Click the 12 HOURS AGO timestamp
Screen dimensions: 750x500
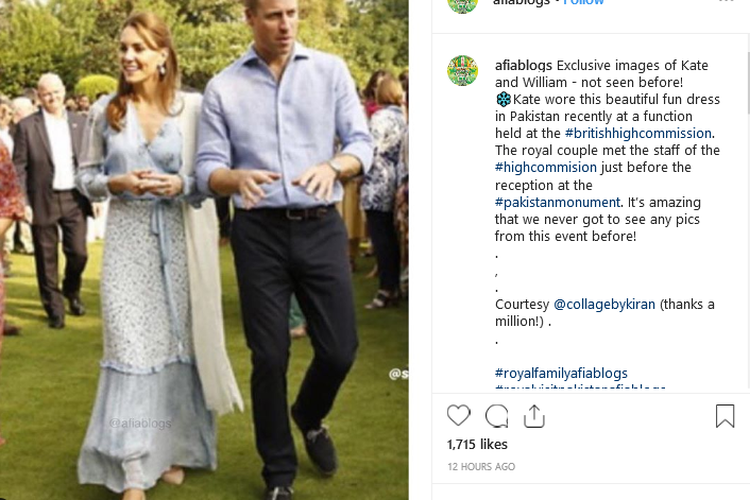pyautogui.click(x=481, y=467)
